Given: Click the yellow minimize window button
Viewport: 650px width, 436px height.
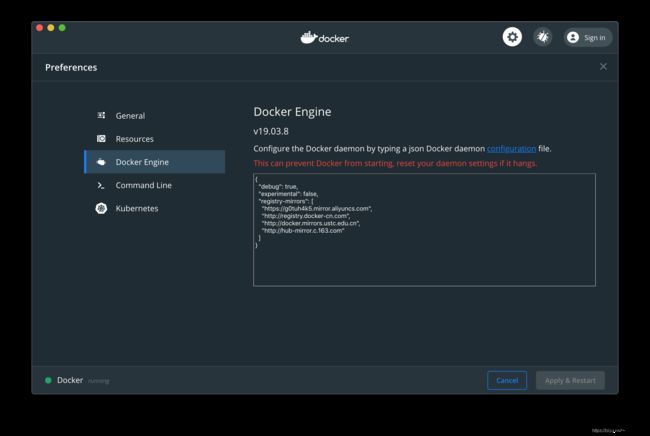Looking at the screenshot, I should [x=51, y=28].
